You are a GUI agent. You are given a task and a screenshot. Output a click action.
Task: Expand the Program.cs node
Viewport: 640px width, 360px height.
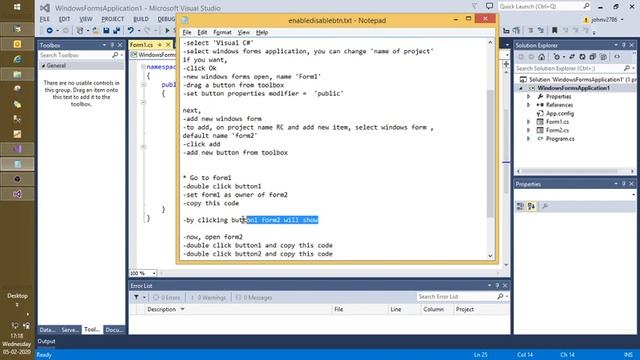click(529, 139)
